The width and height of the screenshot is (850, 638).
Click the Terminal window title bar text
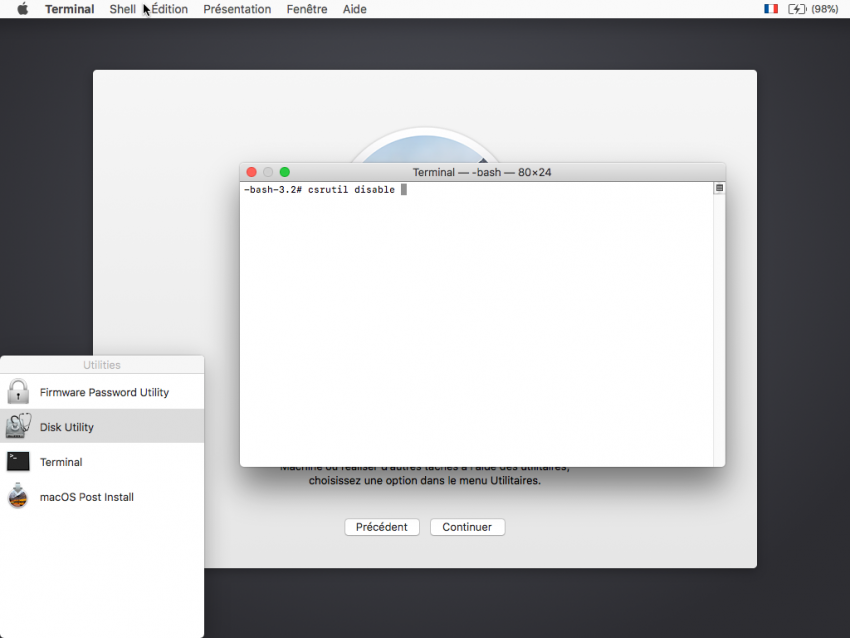click(482, 172)
